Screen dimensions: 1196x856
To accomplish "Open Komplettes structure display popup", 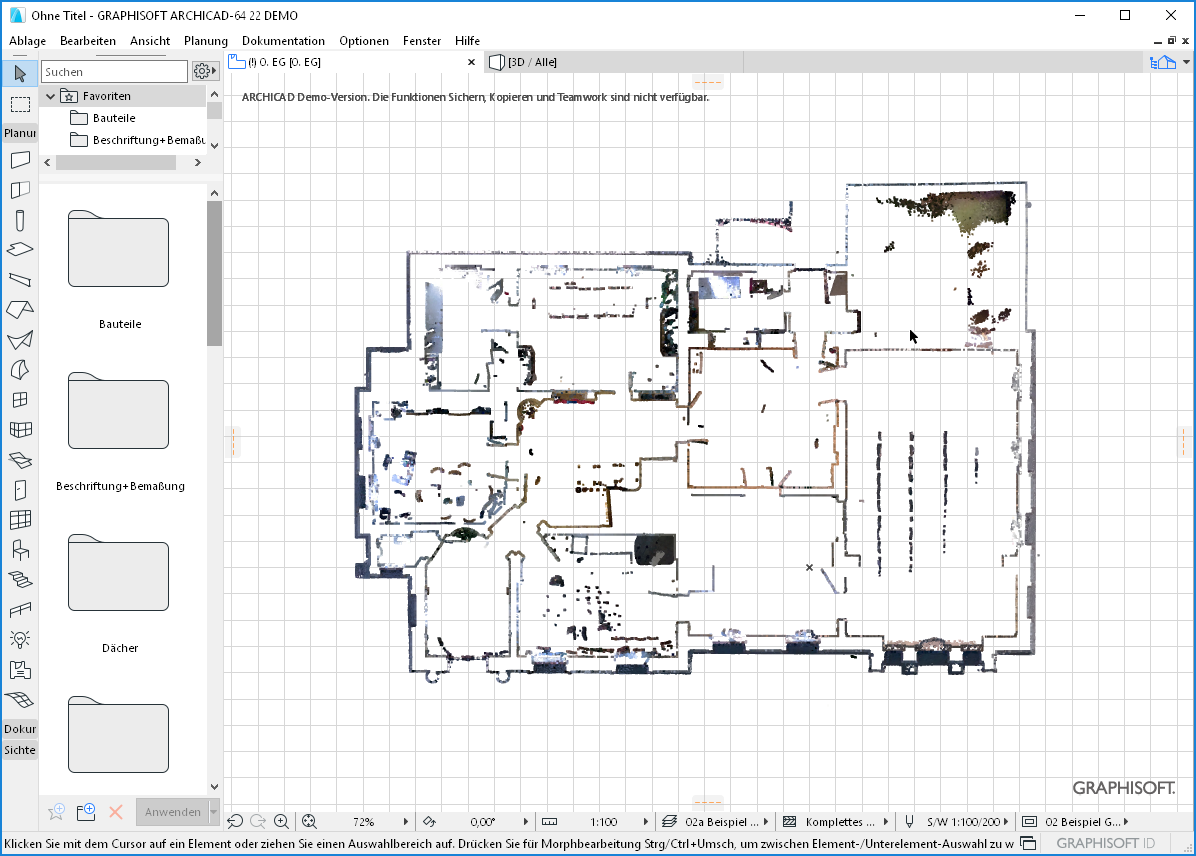I will [885, 822].
